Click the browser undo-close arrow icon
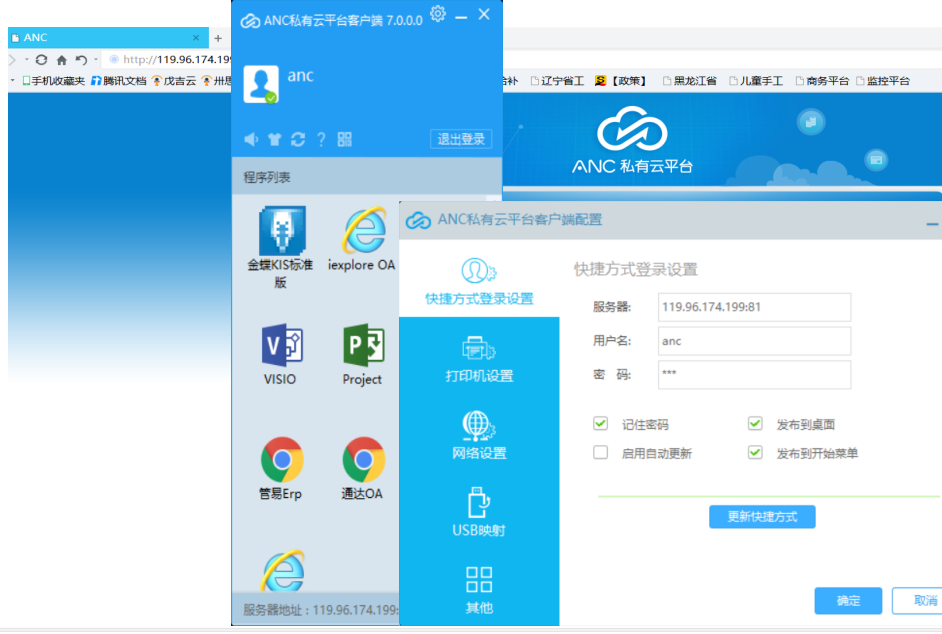 [x=81, y=59]
